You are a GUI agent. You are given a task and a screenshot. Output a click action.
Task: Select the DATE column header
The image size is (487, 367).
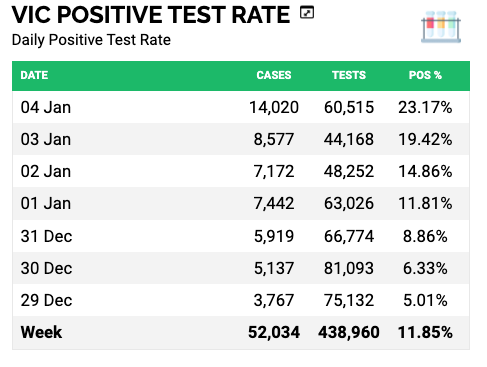point(34,75)
